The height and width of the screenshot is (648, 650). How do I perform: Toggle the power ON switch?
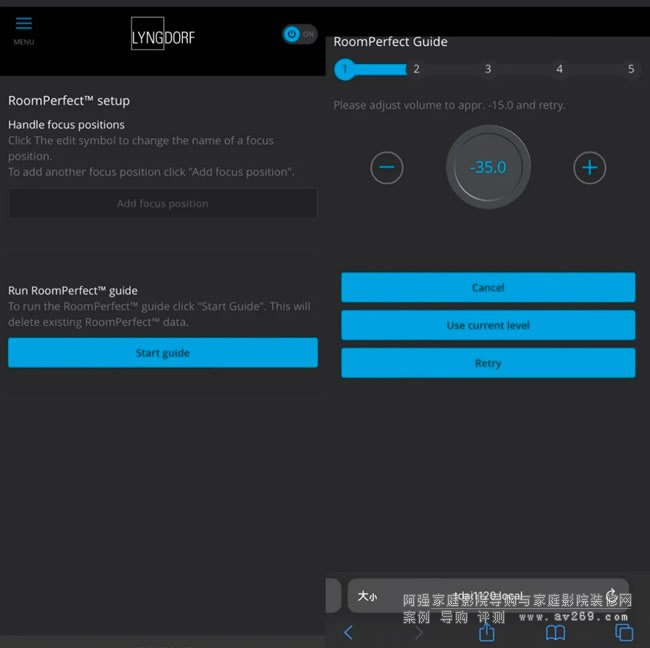click(299, 34)
